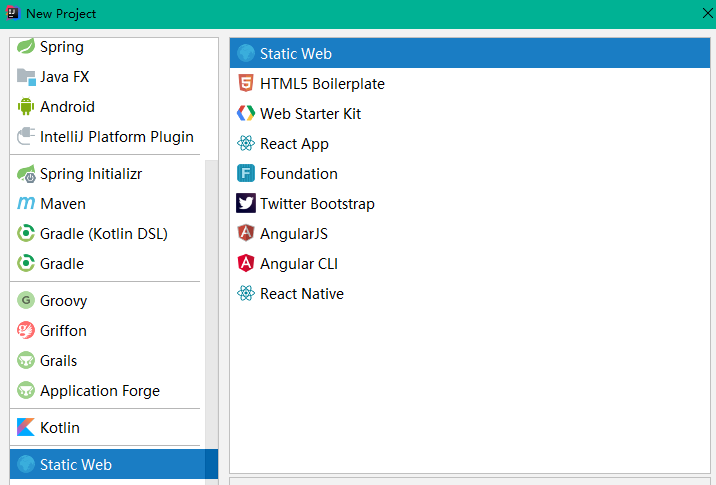716x485 pixels.
Task: Choose the Foundation template icon
Action: (246, 174)
